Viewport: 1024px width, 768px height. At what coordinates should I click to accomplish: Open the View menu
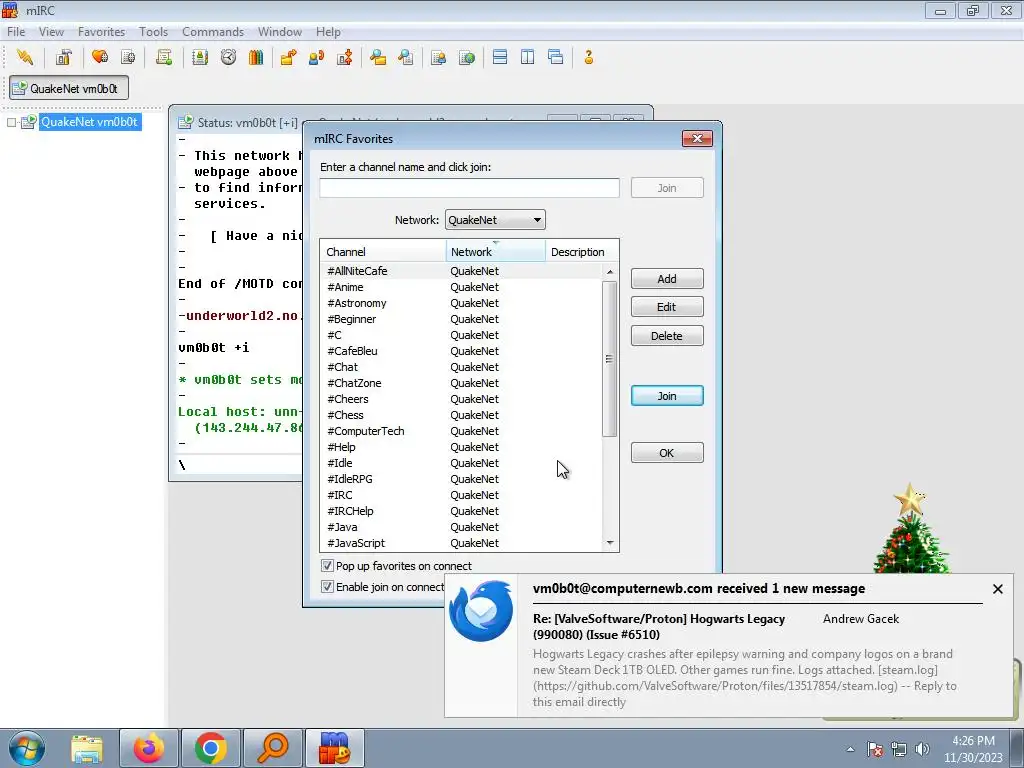point(51,31)
